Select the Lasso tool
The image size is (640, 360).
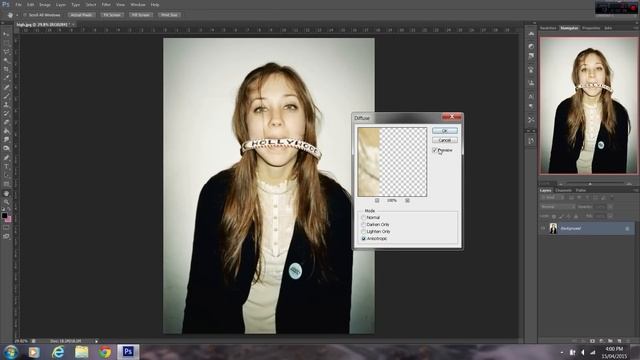pyautogui.click(x=6, y=52)
